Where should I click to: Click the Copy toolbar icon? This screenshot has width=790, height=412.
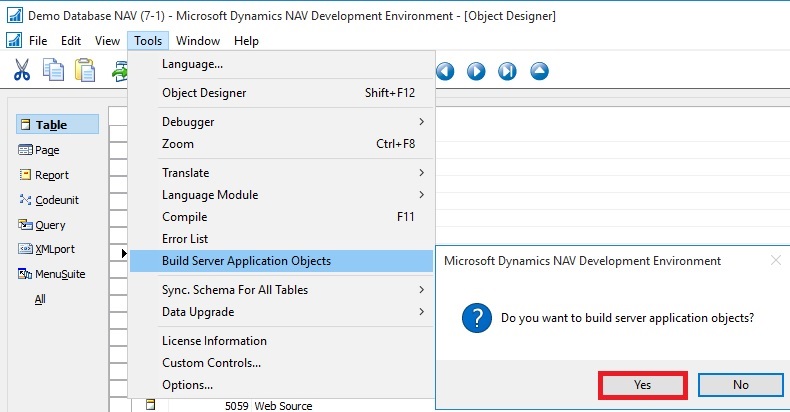54,70
